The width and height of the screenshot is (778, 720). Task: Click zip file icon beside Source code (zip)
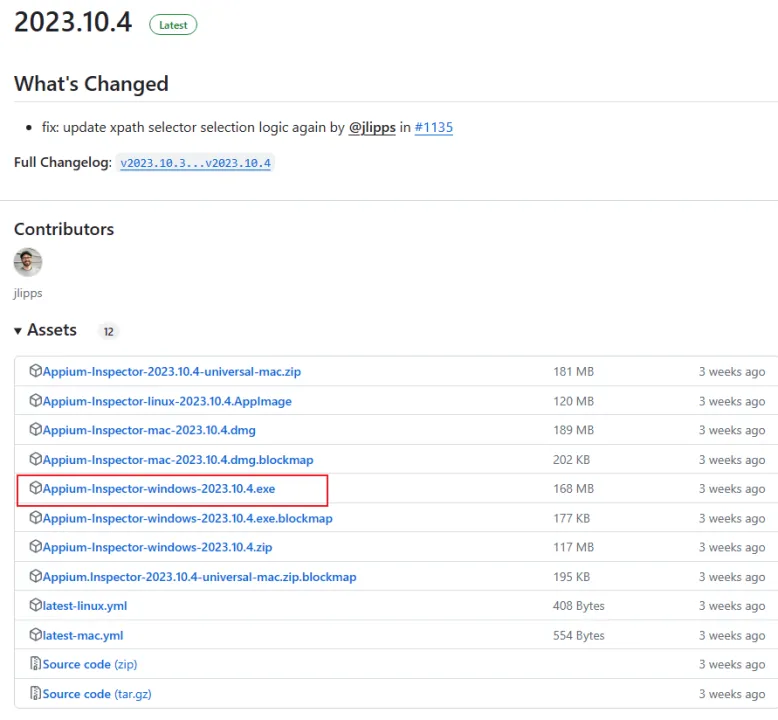pyautogui.click(x=36, y=664)
